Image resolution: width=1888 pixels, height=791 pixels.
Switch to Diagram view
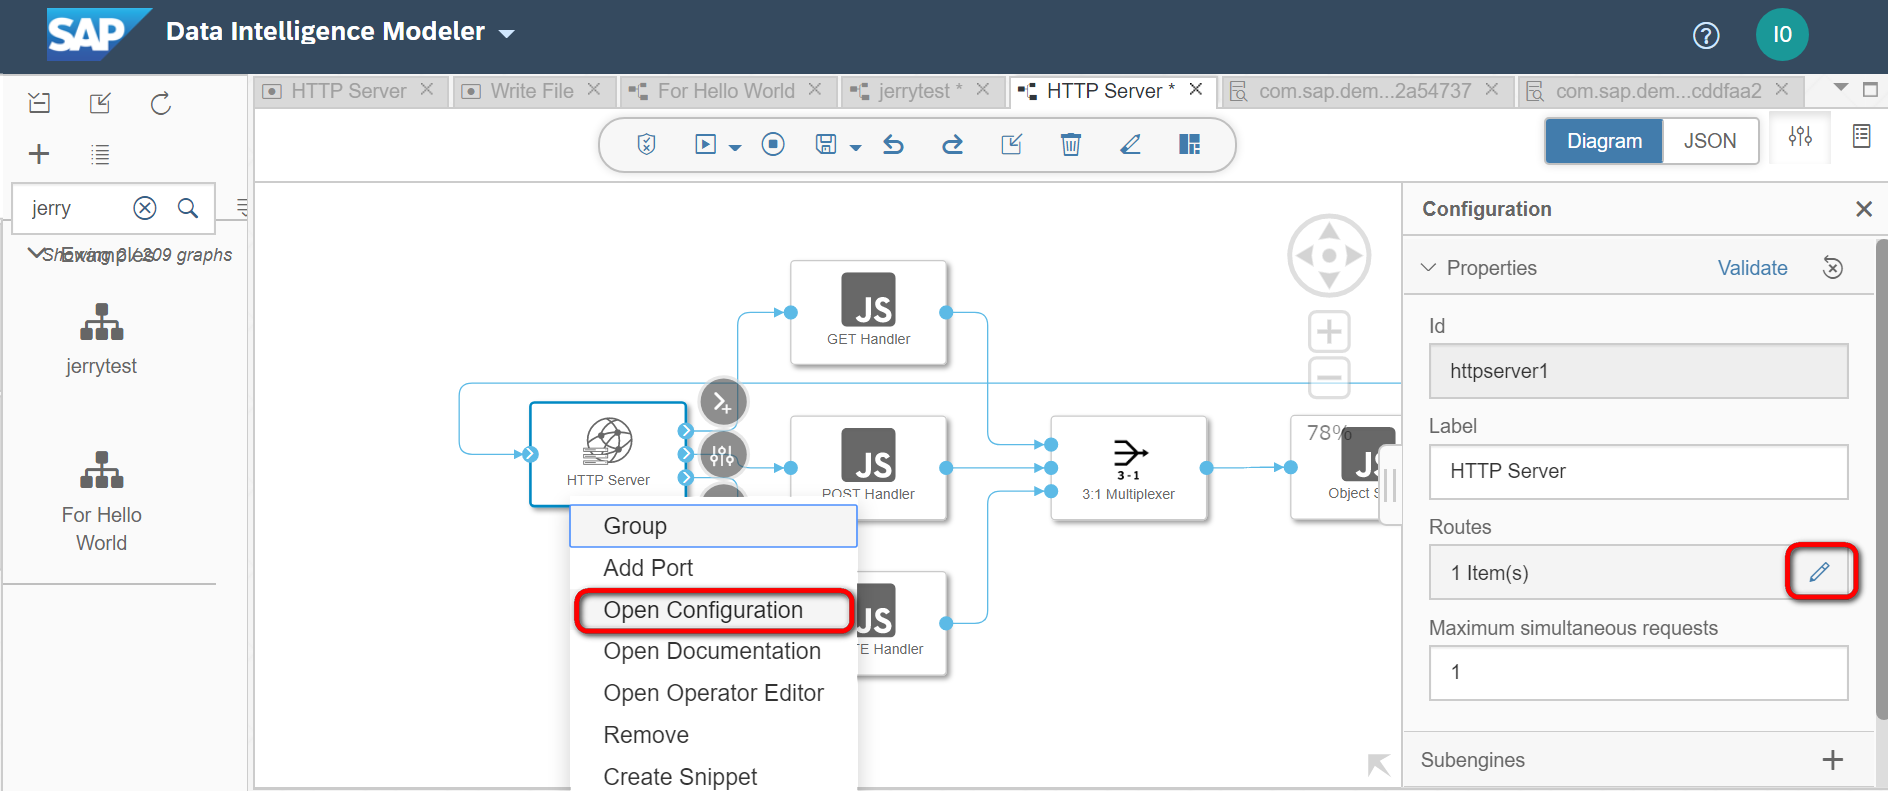point(1604,141)
